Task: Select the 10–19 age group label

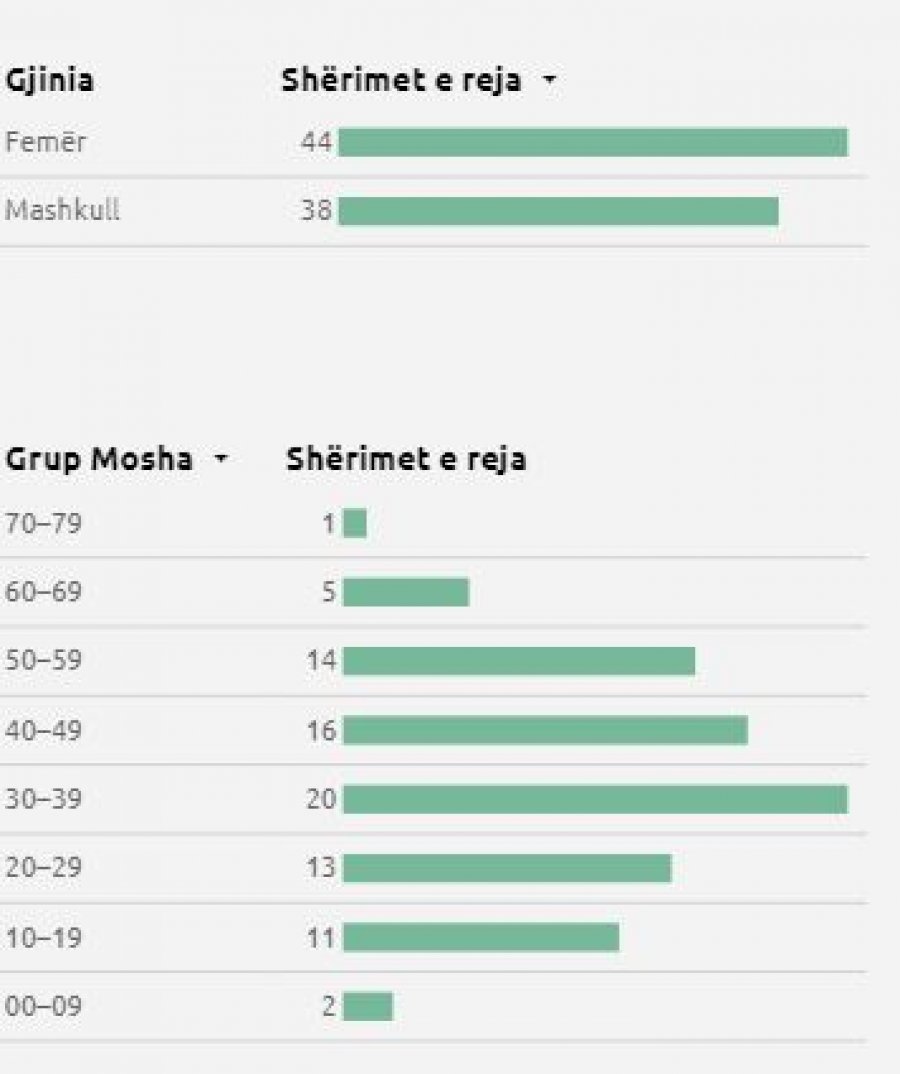Action: (x=43, y=937)
